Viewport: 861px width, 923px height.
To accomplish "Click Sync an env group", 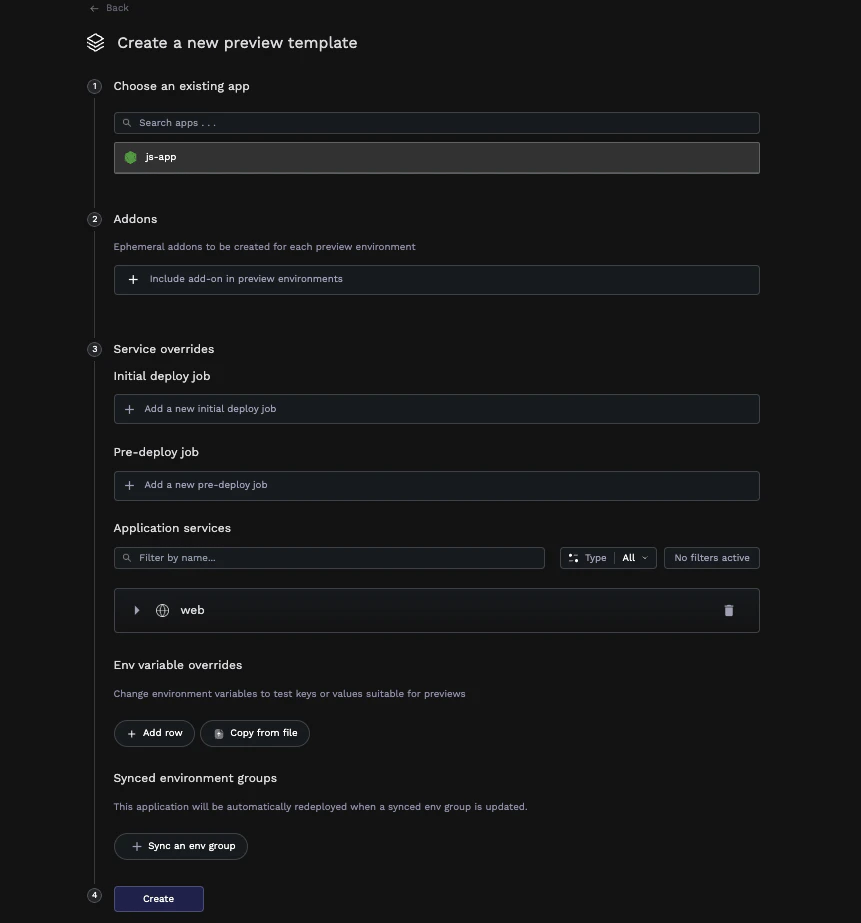I will 180,846.
